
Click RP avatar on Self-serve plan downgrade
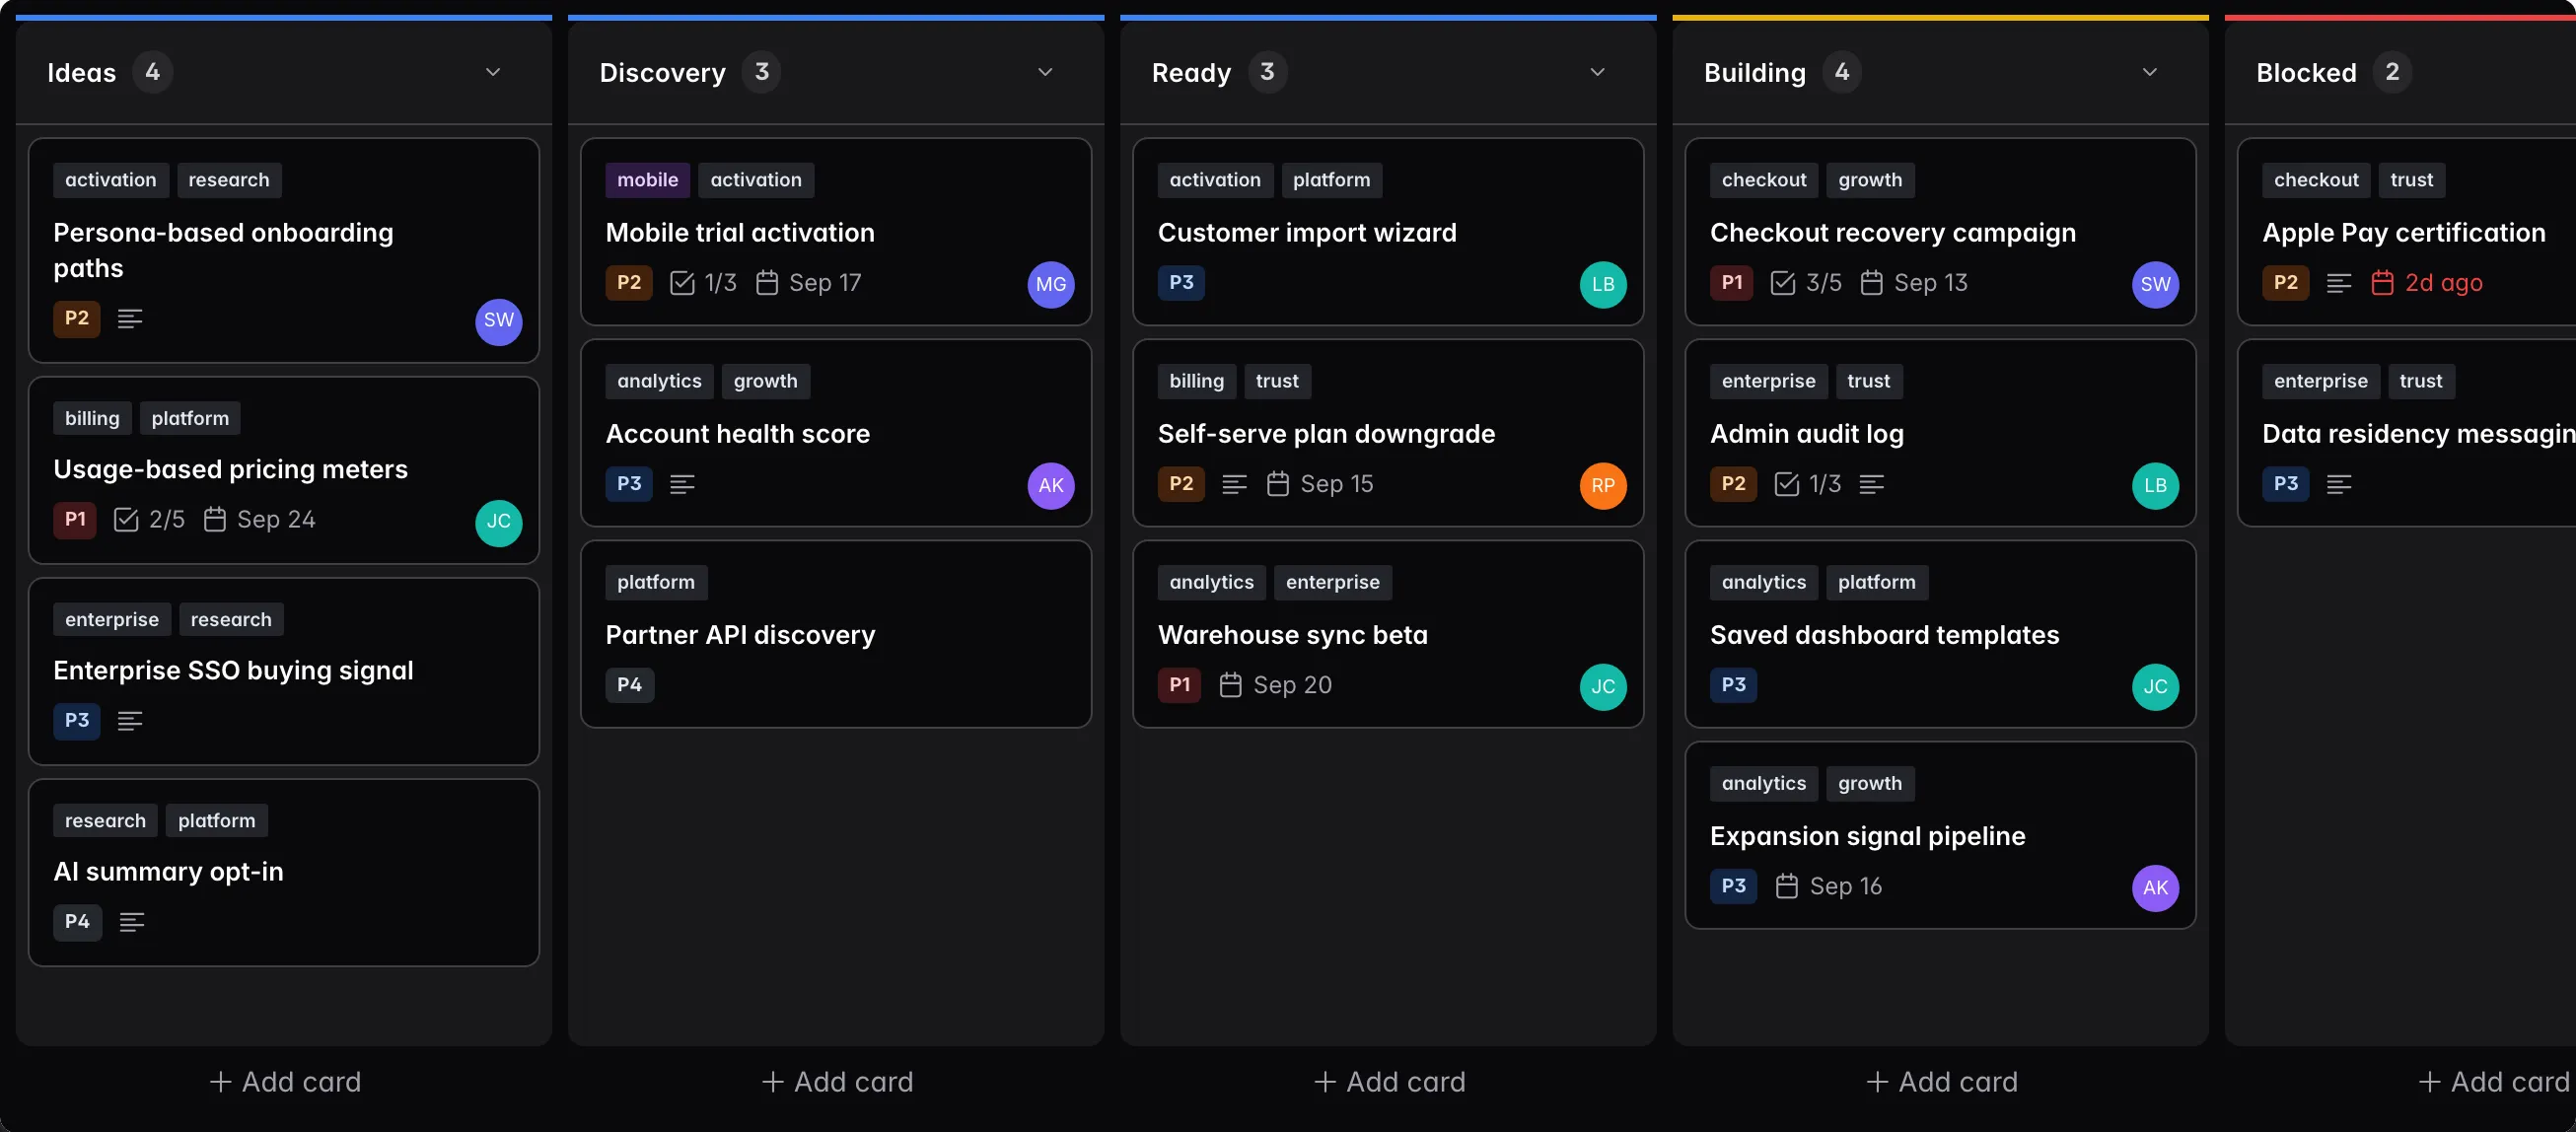click(1602, 486)
